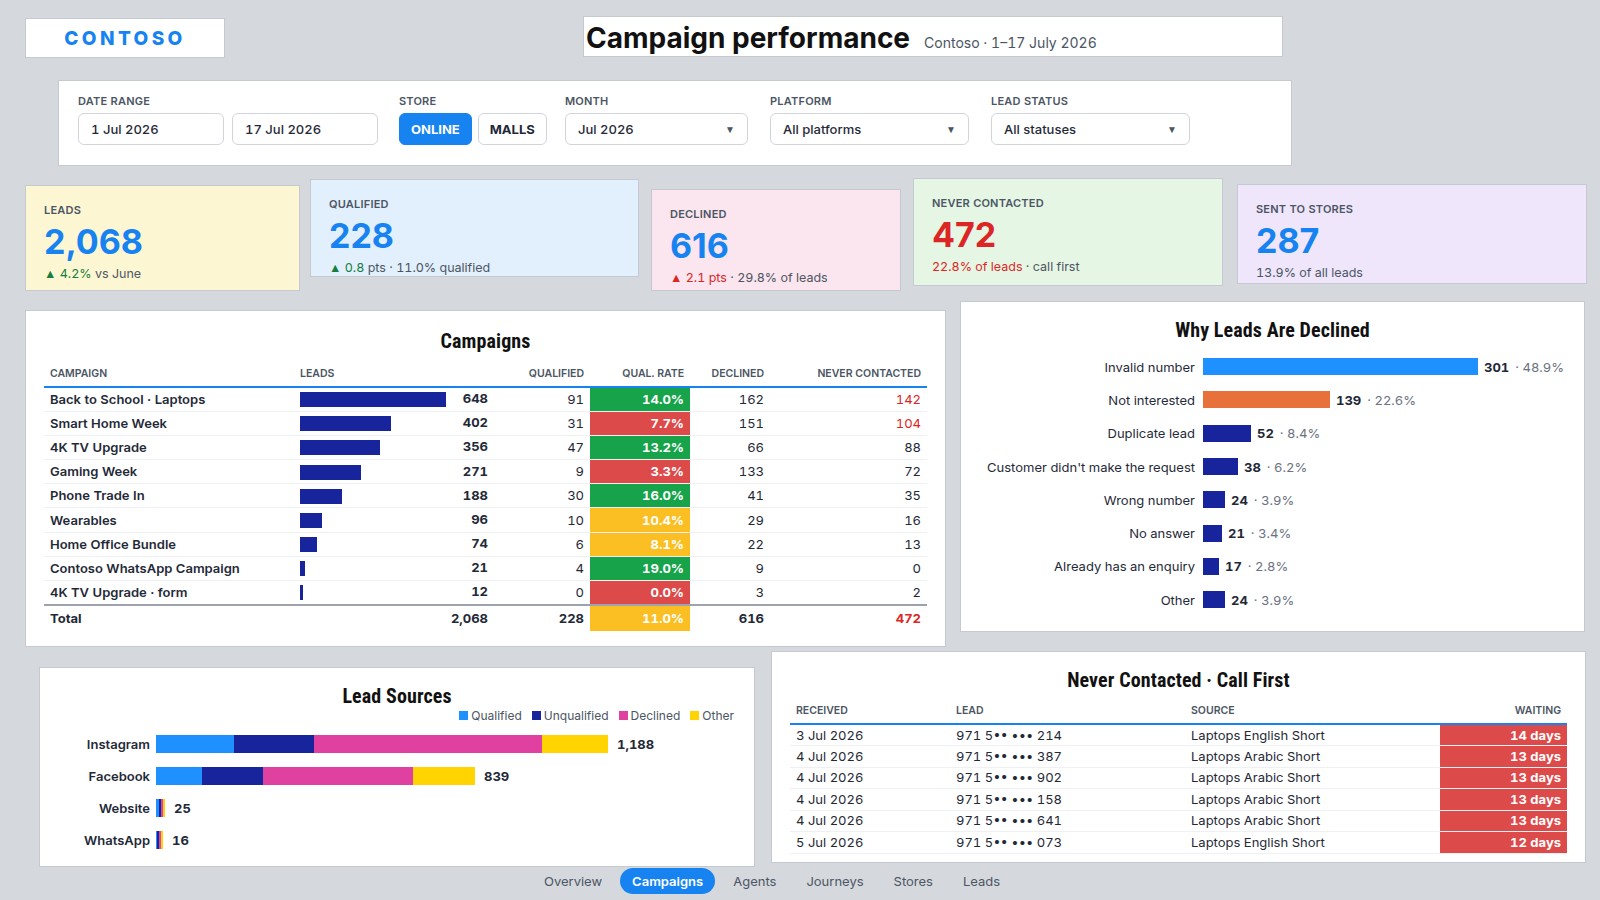
Task: Toggle the ONLINE store filter
Action: coord(435,129)
